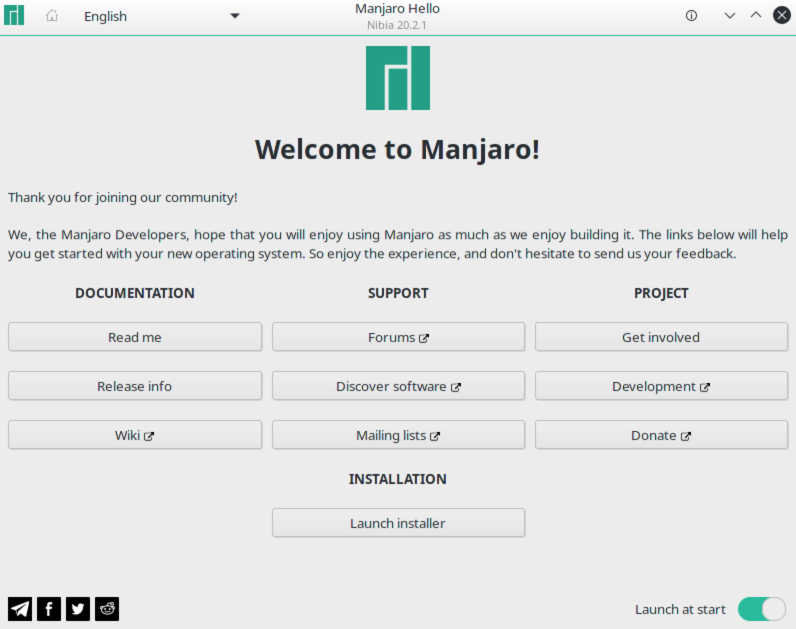796x629 pixels.
Task: Open the Development link
Action: coord(661,386)
